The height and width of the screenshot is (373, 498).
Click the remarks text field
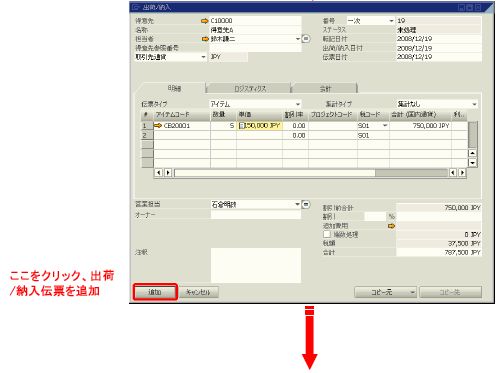click(256, 265)
